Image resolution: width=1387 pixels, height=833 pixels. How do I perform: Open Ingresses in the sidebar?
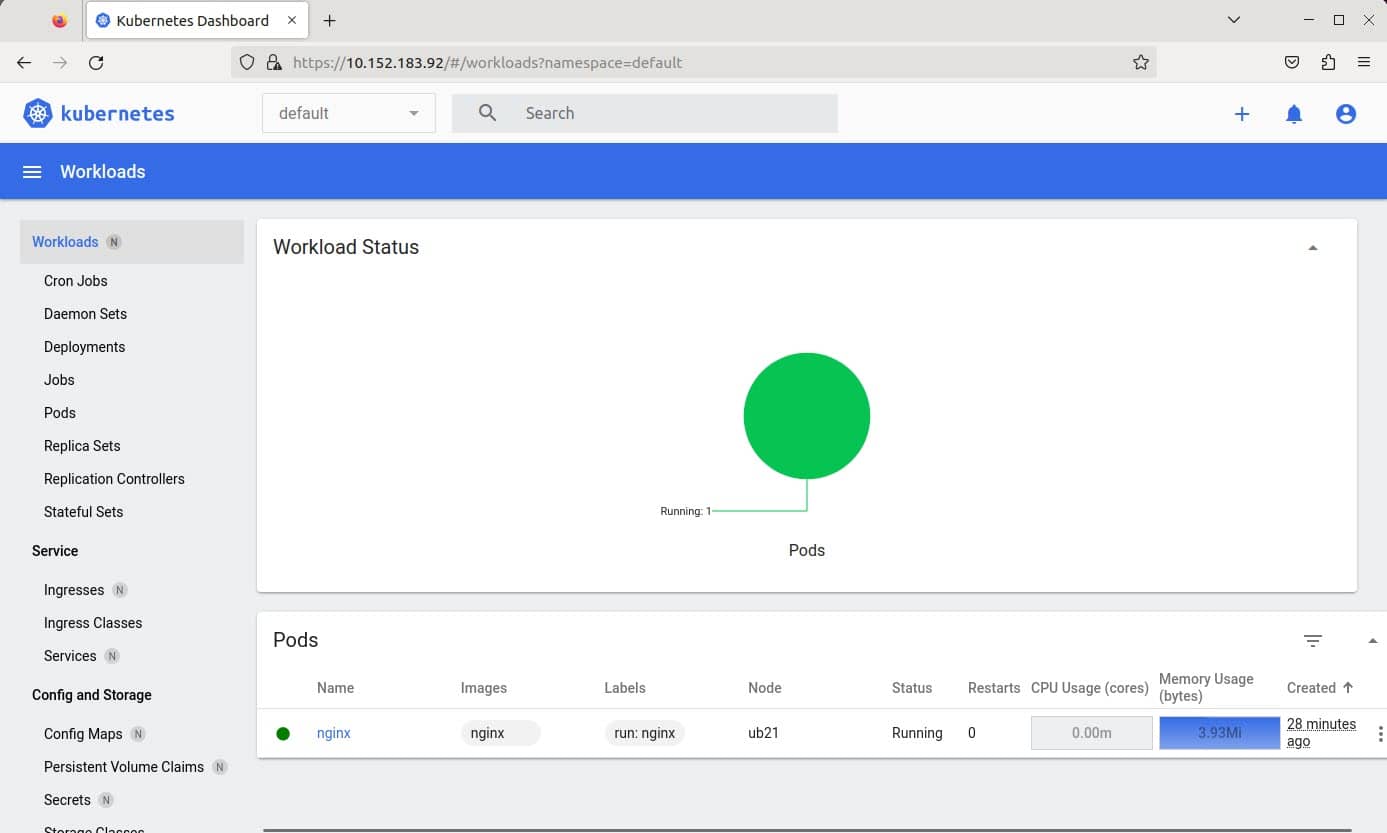click(x=74, y=590)
